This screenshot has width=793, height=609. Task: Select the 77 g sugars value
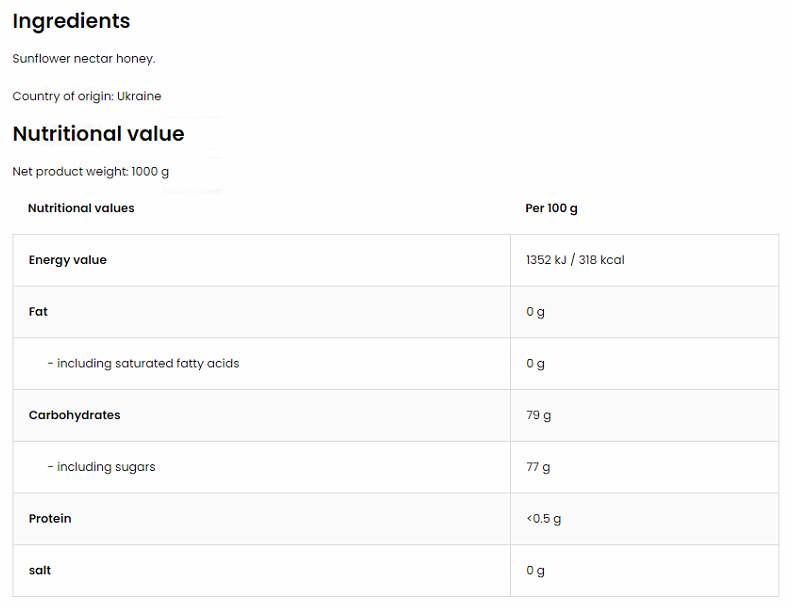click(538, 467)
